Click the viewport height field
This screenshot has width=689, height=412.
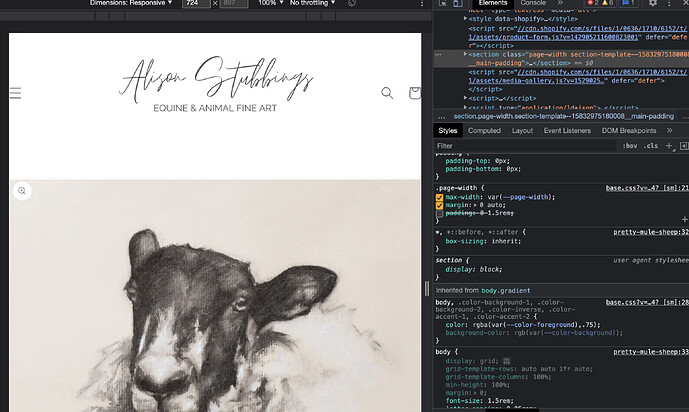pyautogui.click(x=234, y=3)
